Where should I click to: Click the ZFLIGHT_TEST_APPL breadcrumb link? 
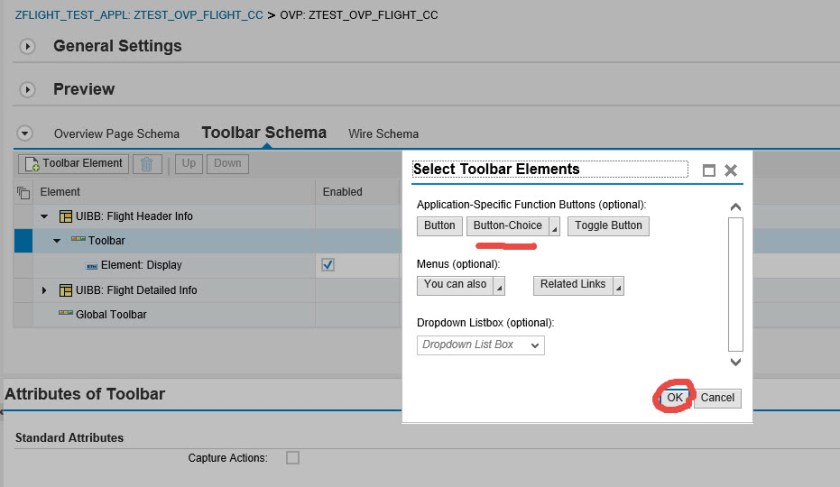tap(139, 15)
